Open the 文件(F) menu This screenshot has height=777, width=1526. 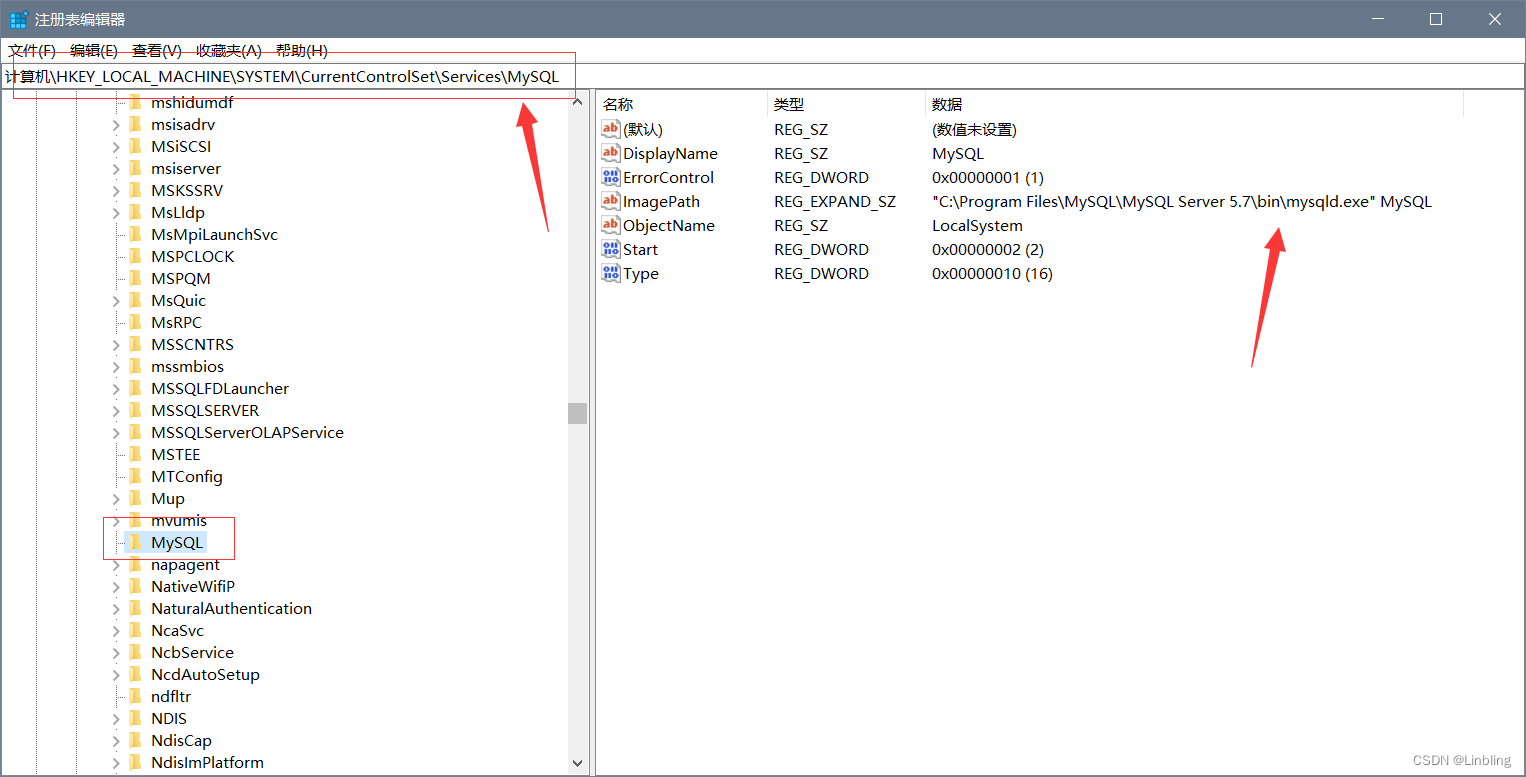(x=32, y=50)
